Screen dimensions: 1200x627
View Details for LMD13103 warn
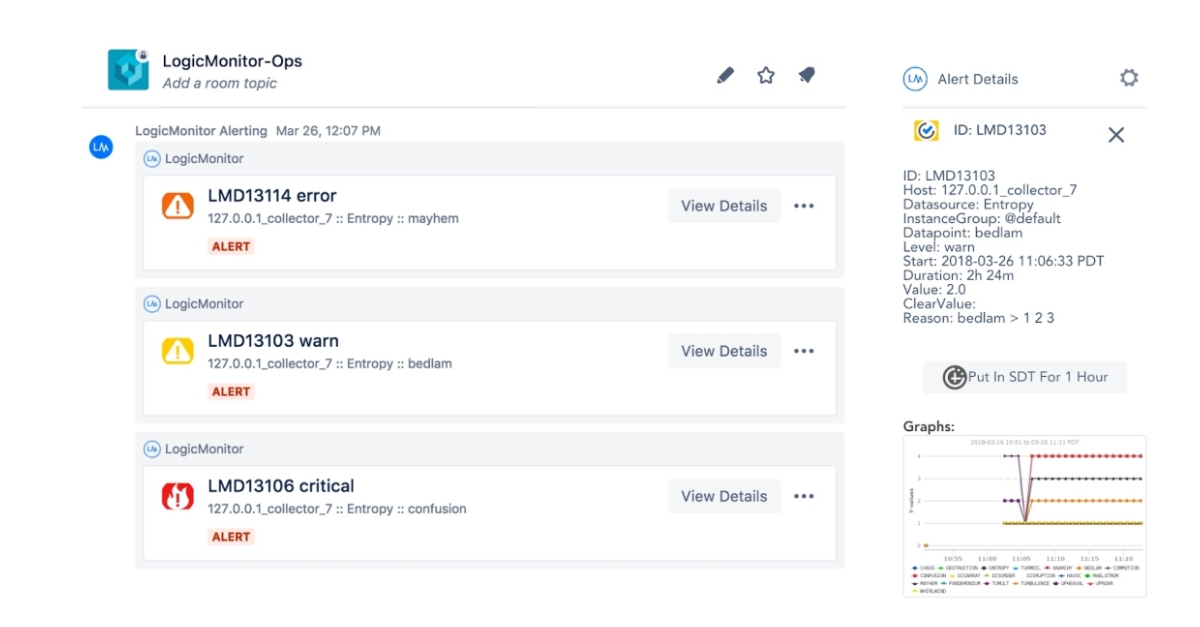[724, 351]
